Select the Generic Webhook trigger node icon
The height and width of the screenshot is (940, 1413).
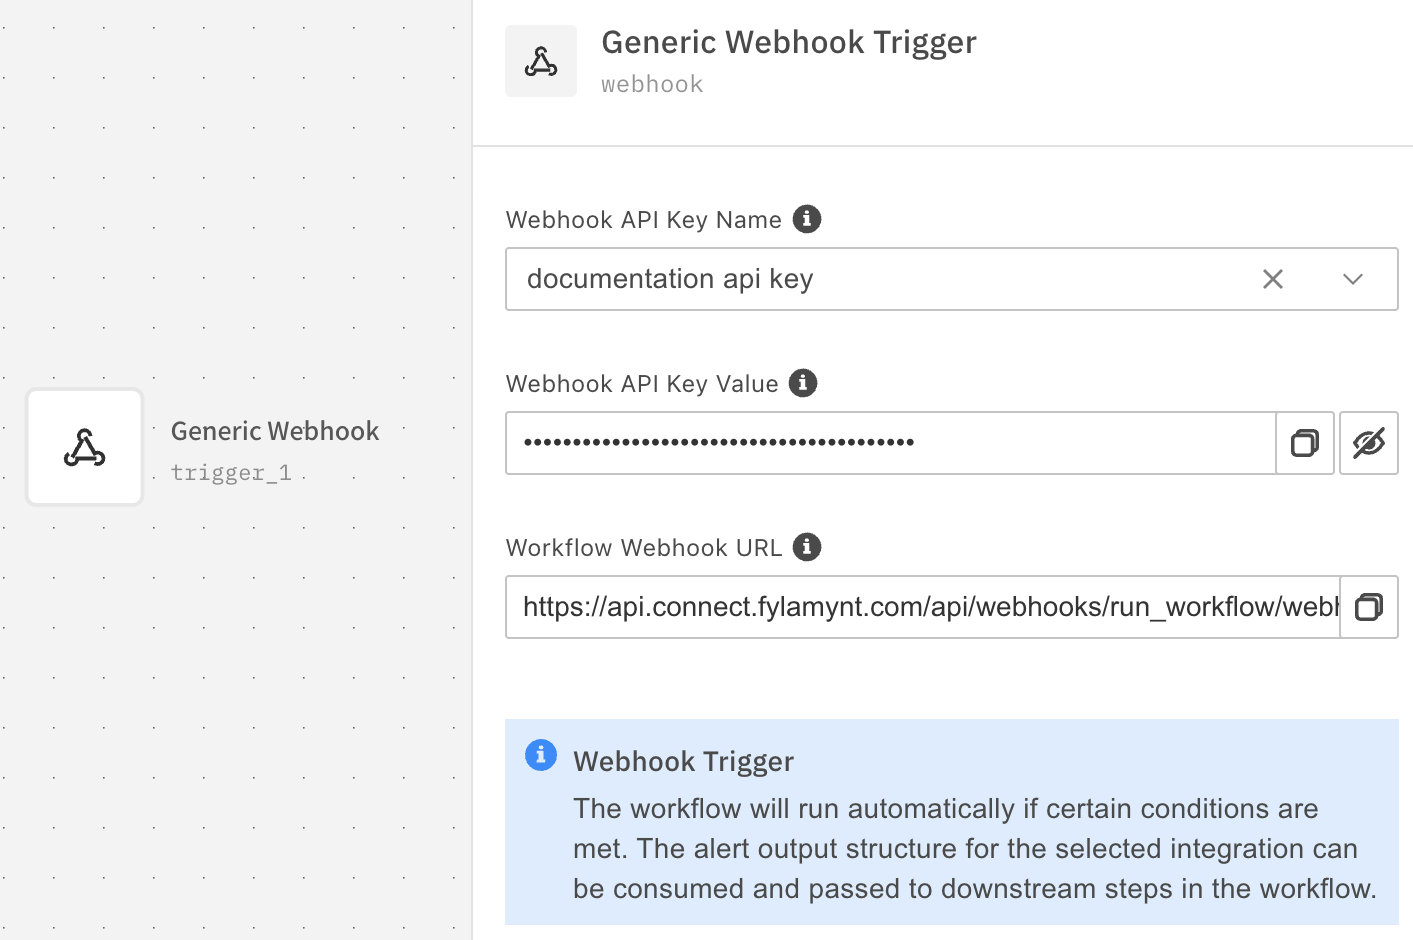(85, 448)
